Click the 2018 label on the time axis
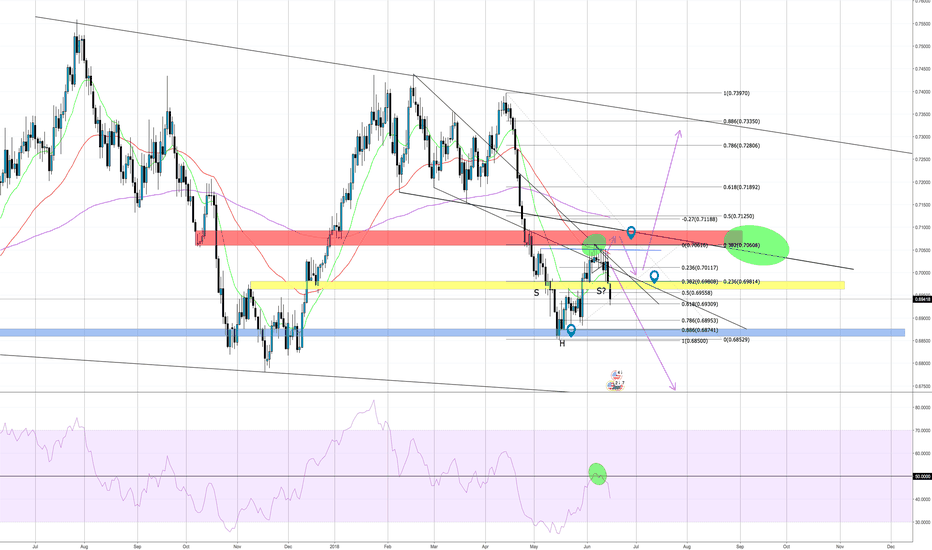This screenshot has width=932, height=550. (x=334, y=545)
